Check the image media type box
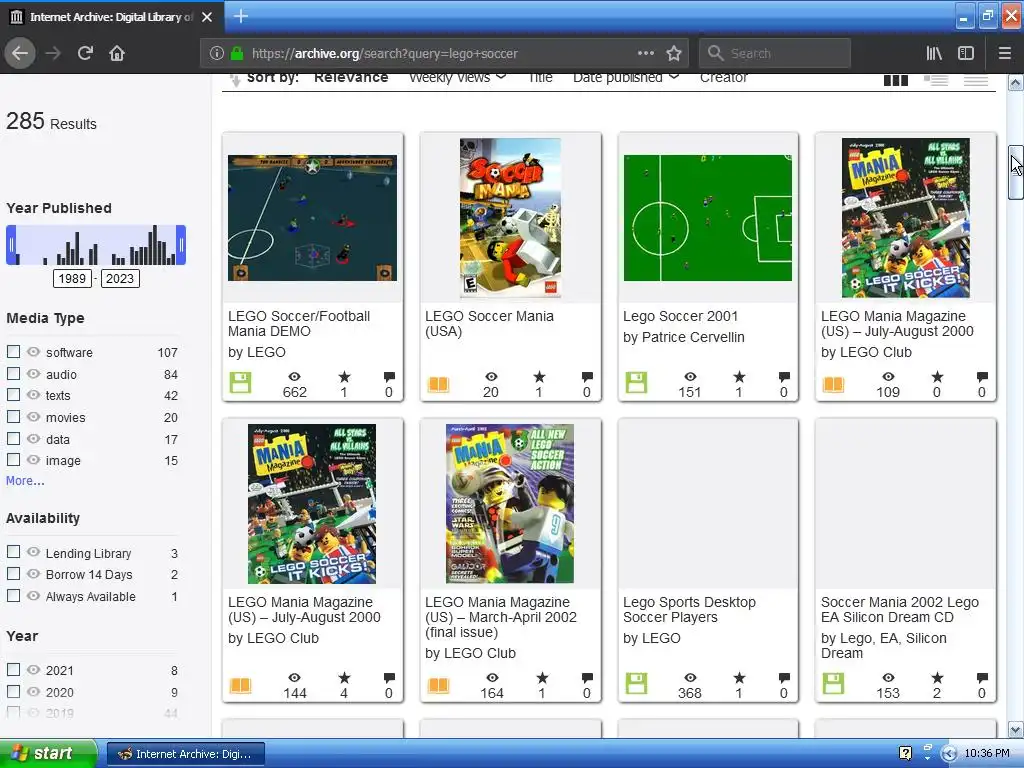The image size is (1024, 768). pyautogui.click(x=13, y=460)
